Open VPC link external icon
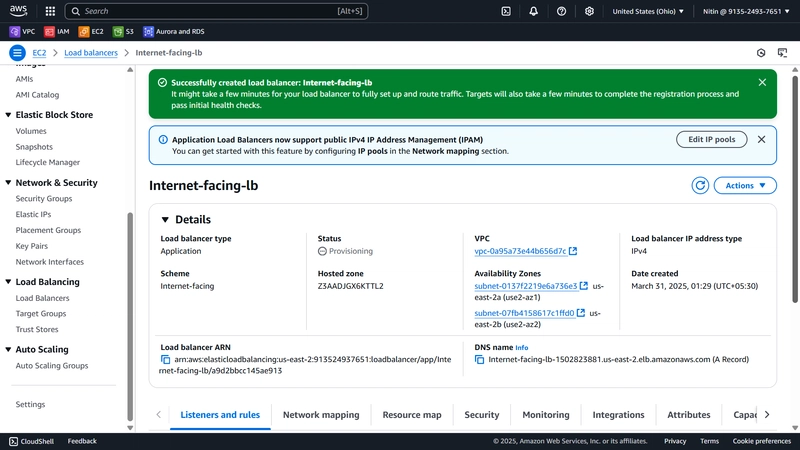 pos(573,251)
